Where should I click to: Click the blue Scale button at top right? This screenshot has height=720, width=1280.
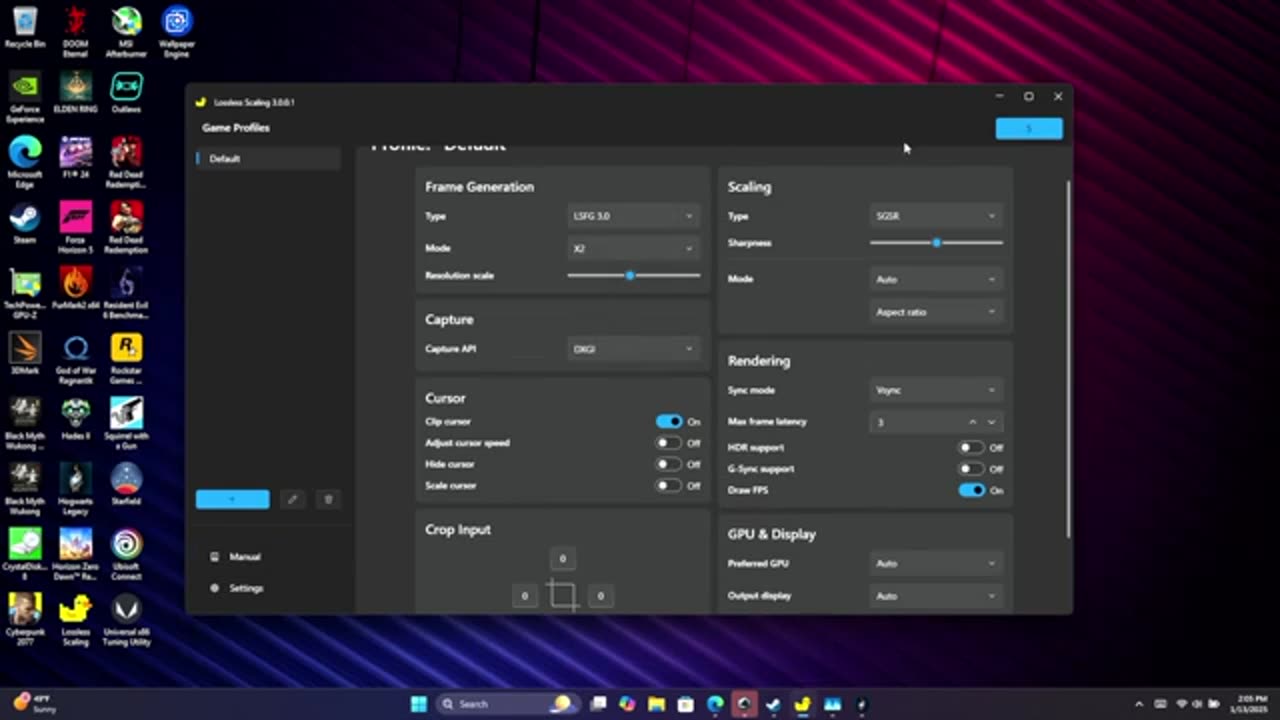(x=1029, y=128)
